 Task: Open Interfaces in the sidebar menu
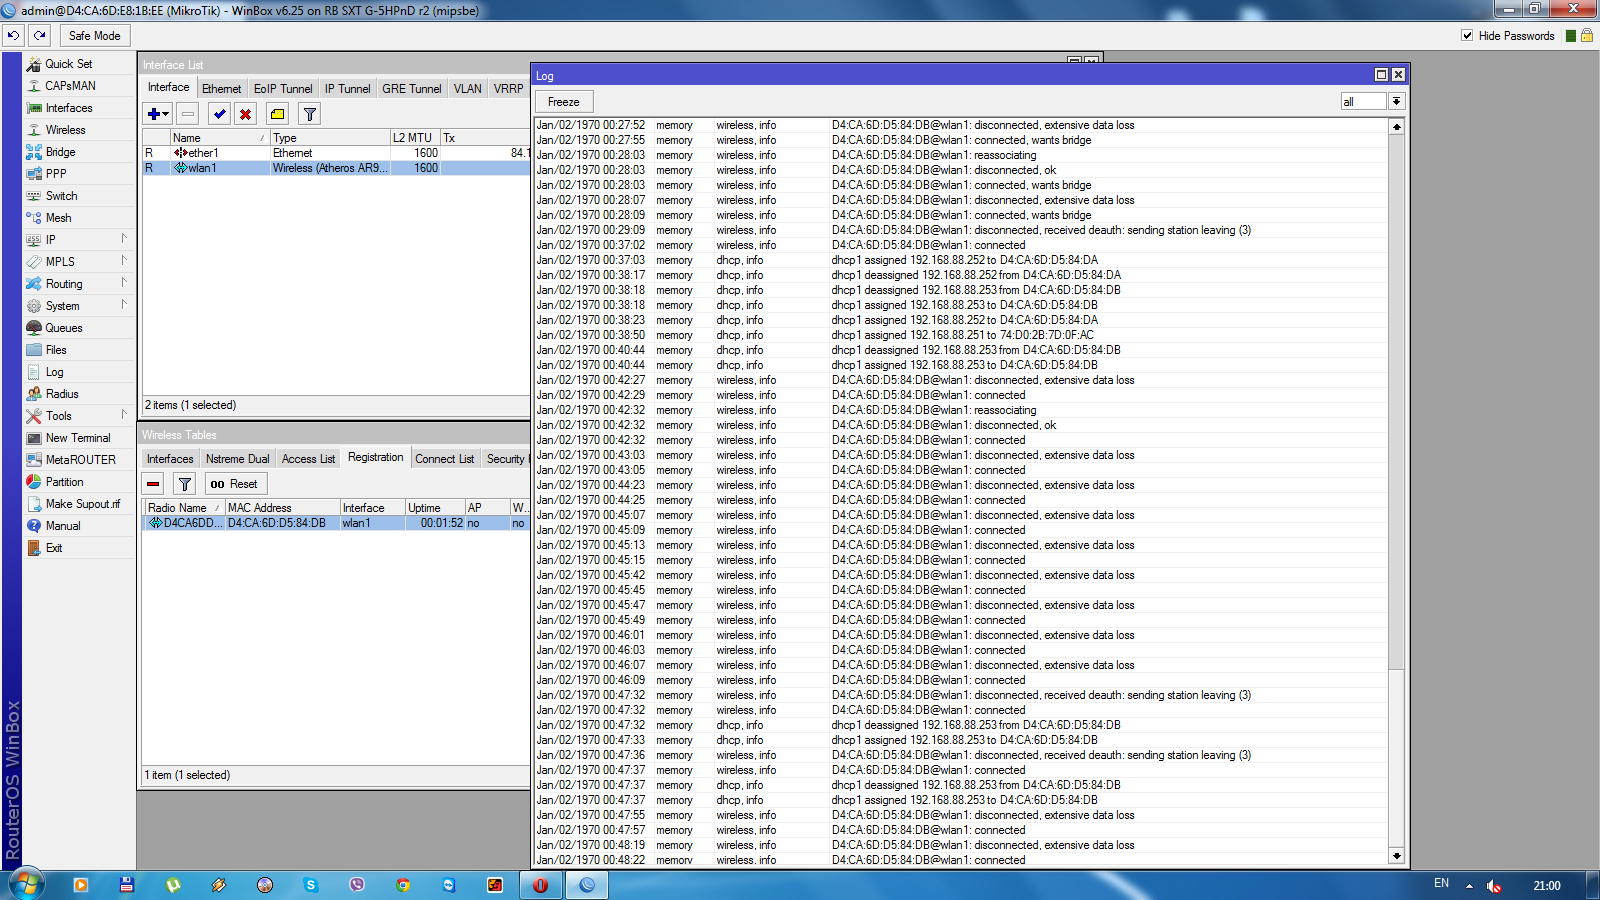pos(69,108)
